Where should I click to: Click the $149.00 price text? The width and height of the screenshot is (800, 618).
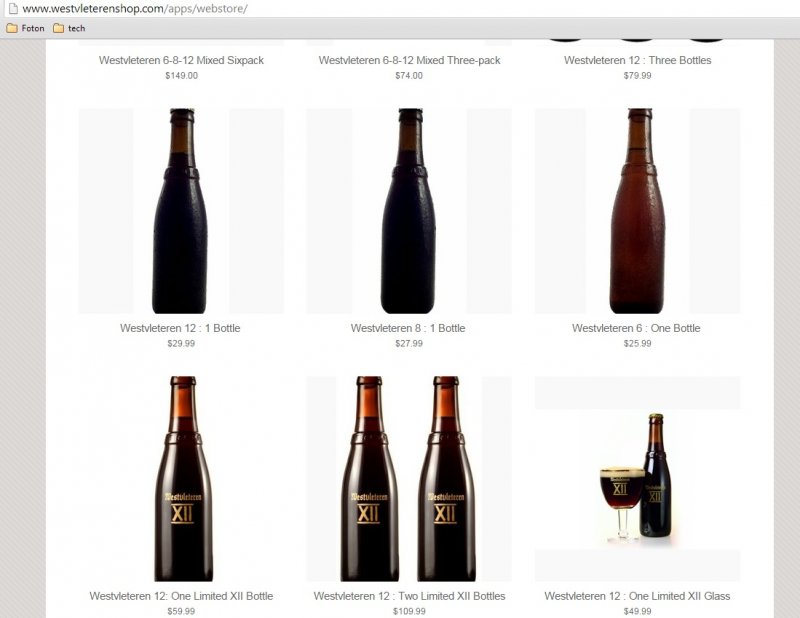181,76
